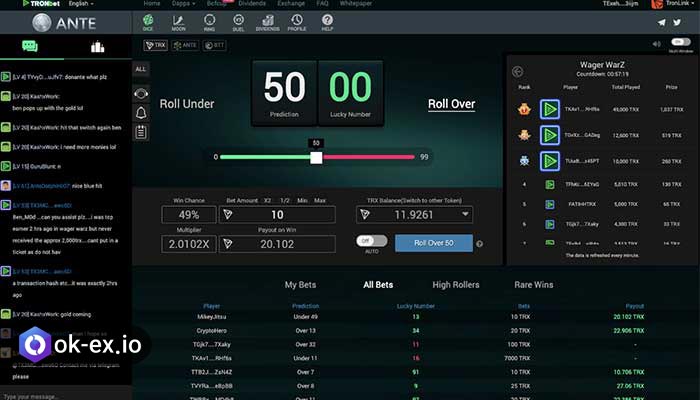The height and width of the screenshot is (400, 700).
Task: Open the Profile icon
Action: click(297, 22)
